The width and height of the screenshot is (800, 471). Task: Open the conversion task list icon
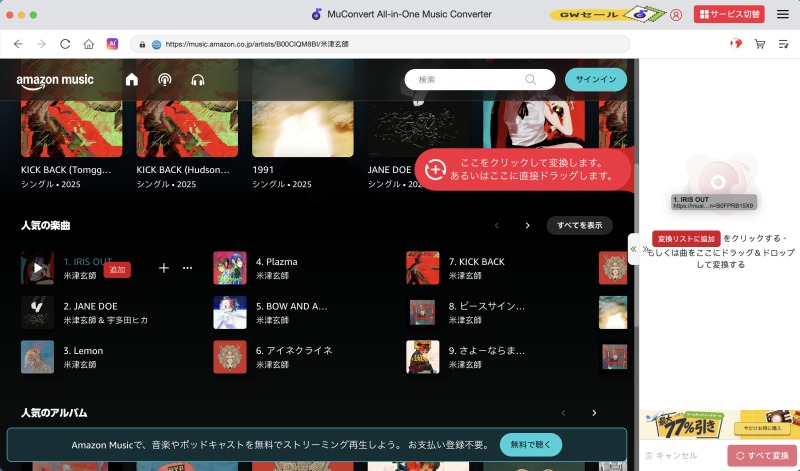784,44
